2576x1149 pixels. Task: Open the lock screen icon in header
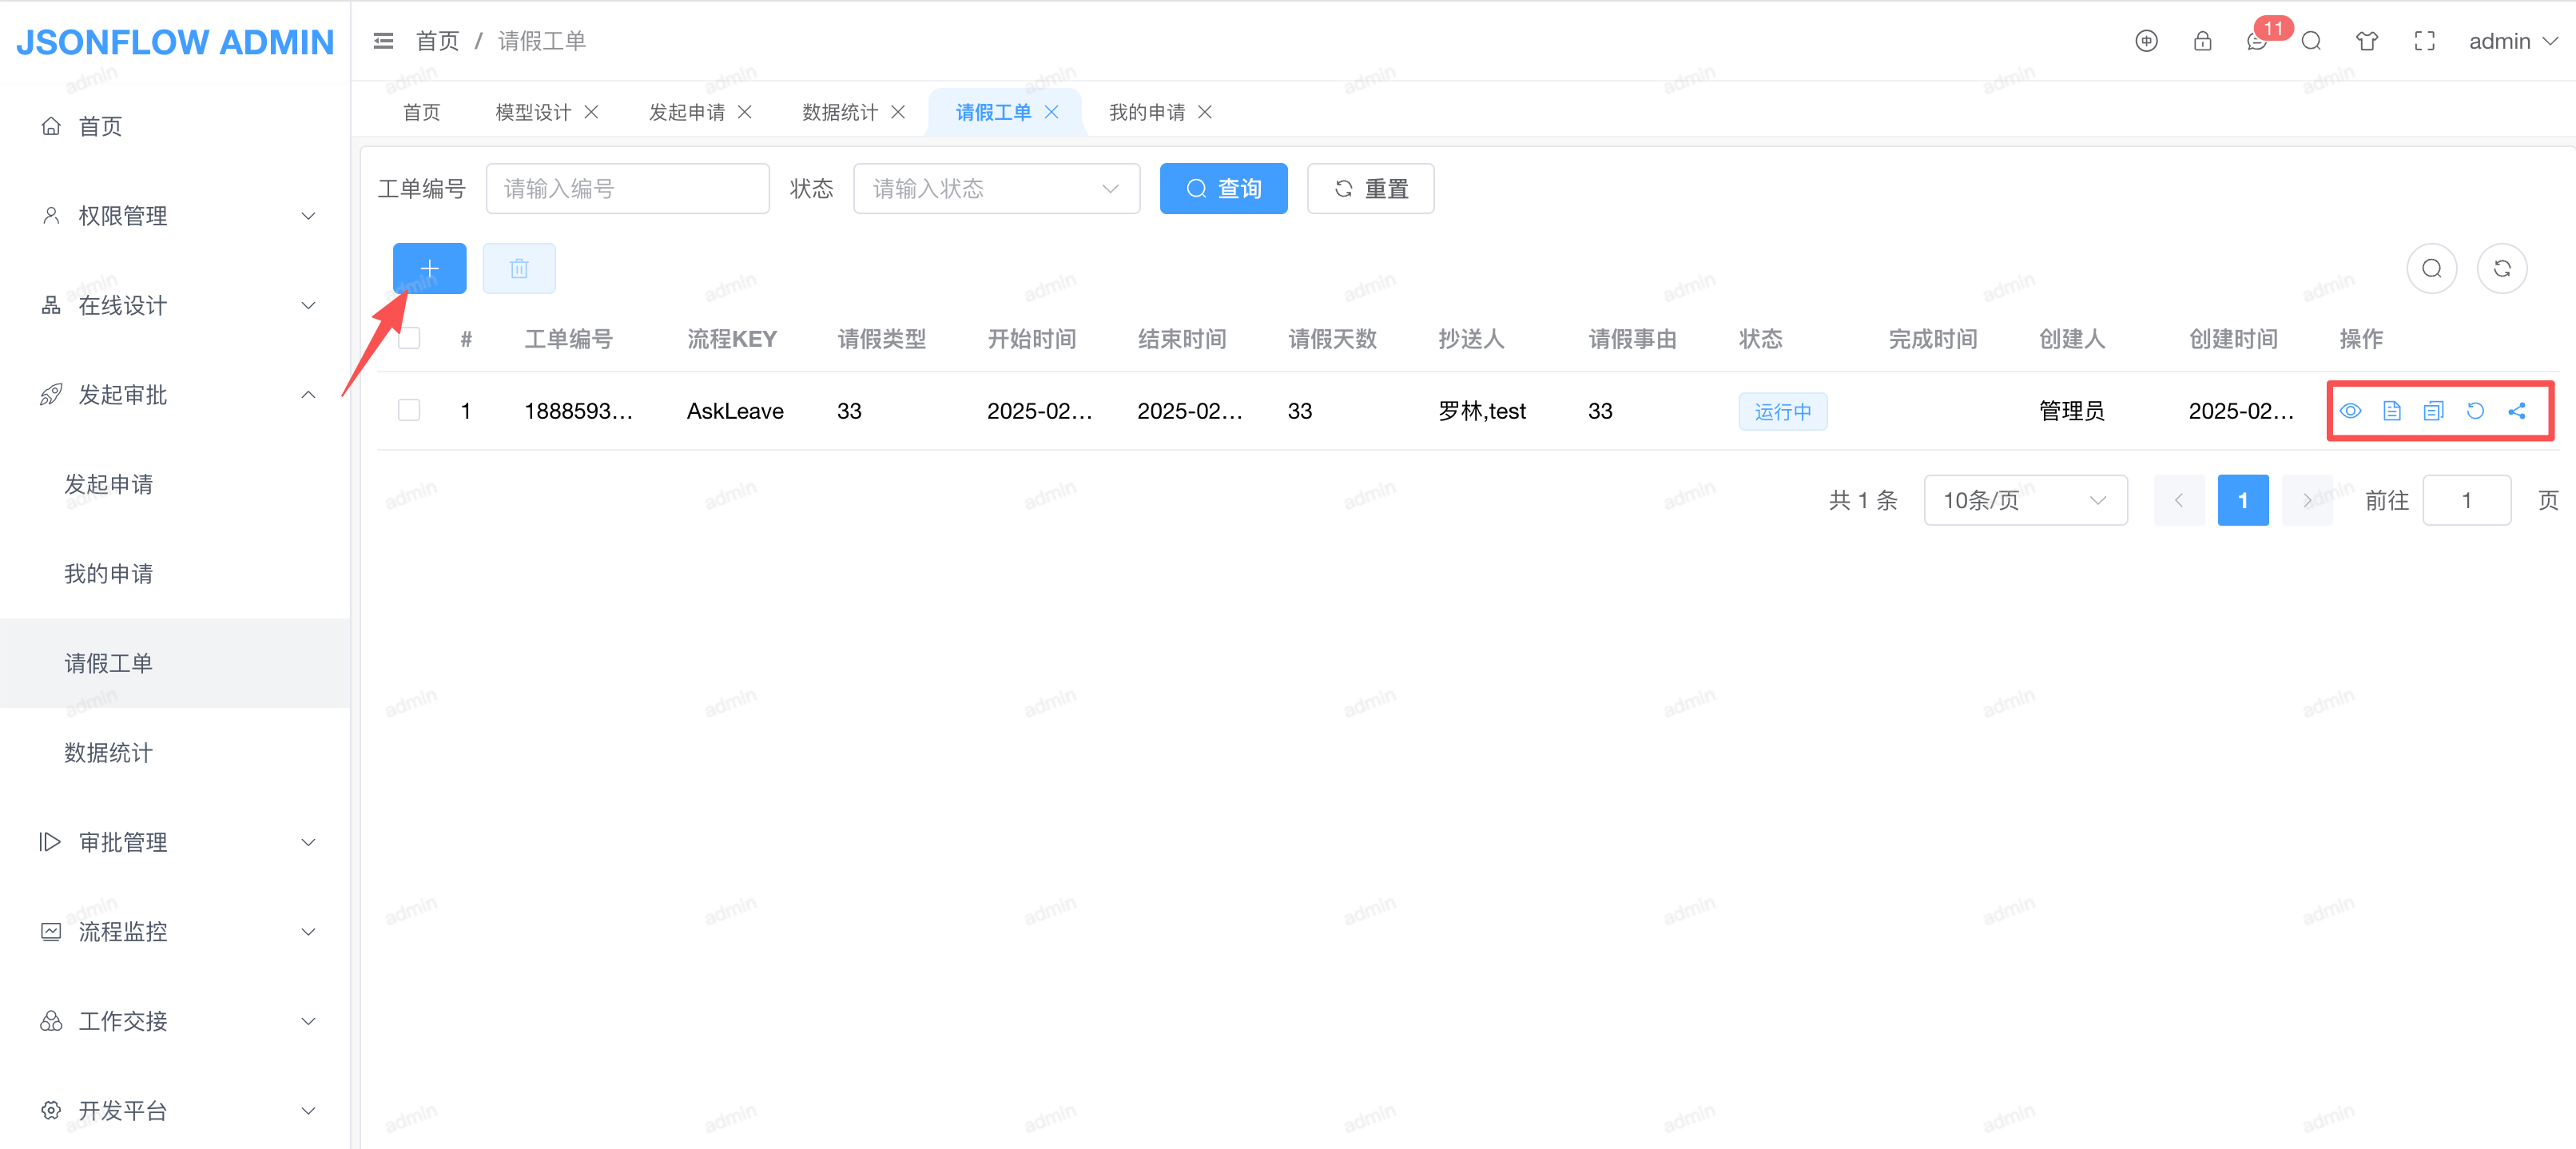[2202, 41]
